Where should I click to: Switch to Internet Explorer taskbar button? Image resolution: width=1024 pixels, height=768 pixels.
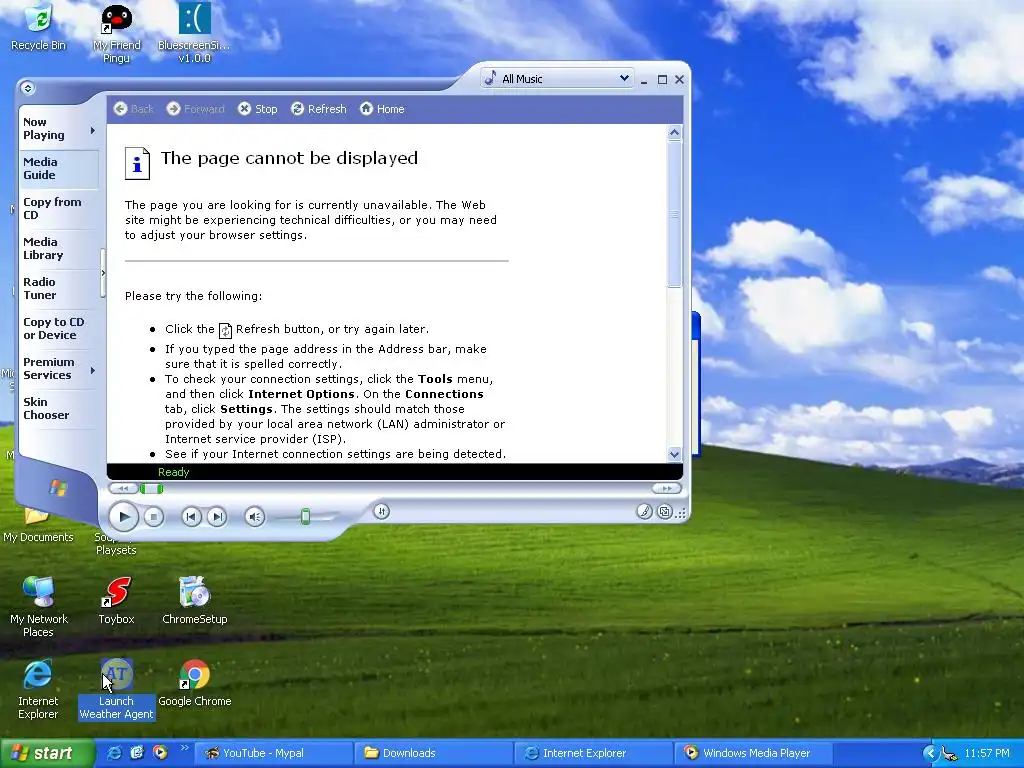click(x=594, y=753)
